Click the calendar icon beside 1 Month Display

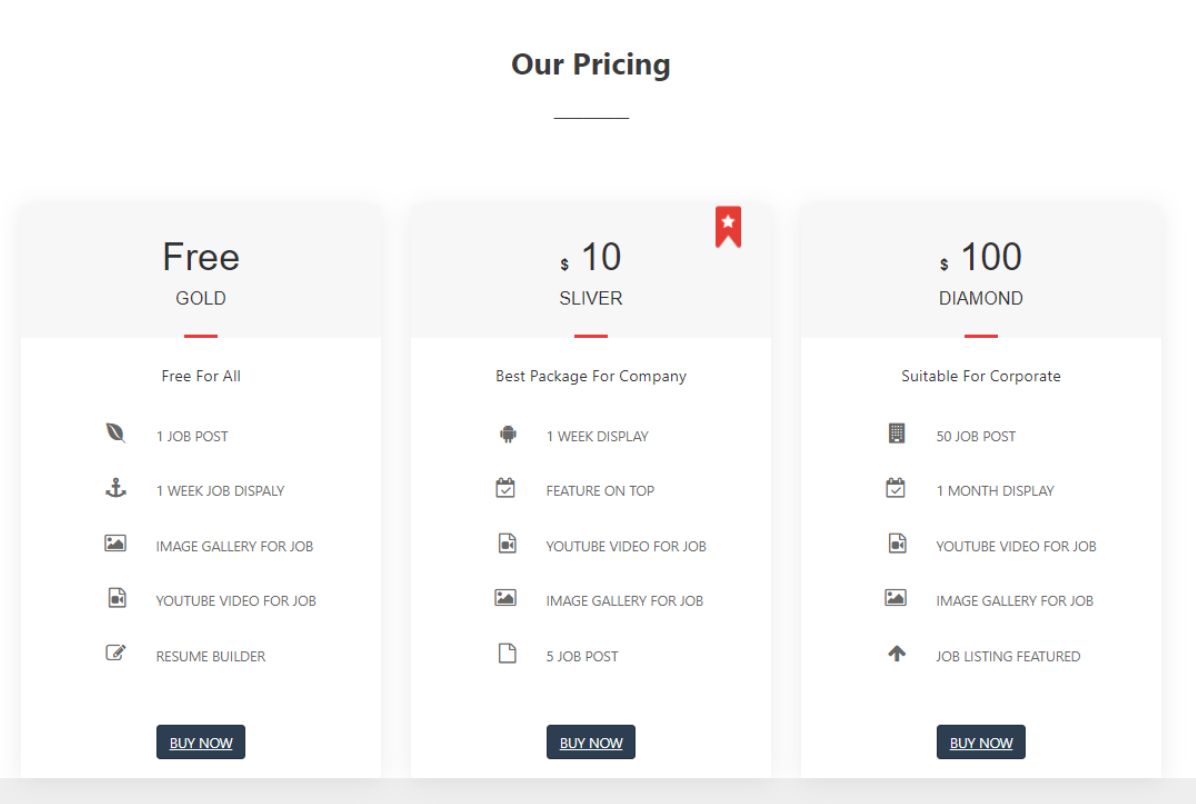click(895, 488)
